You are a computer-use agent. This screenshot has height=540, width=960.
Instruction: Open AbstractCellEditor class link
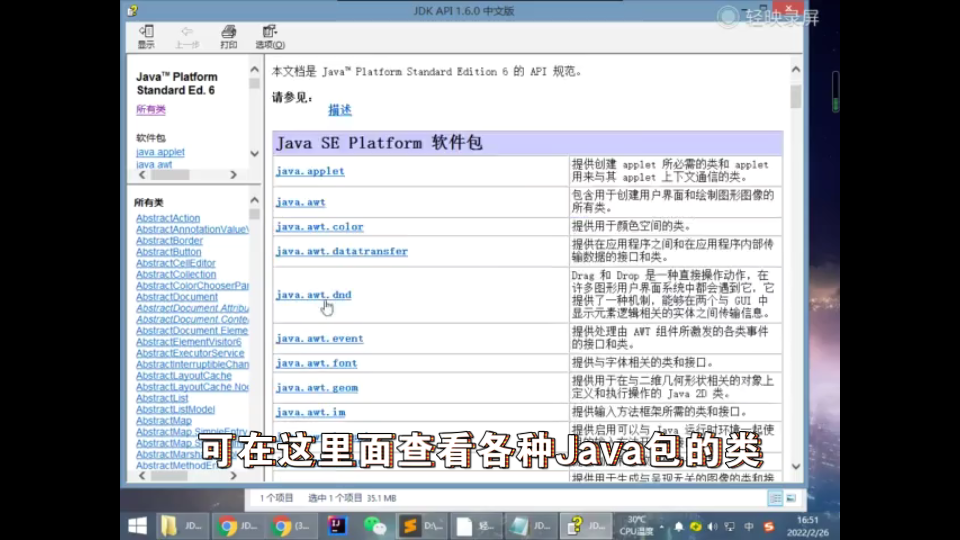click(176, 263)
